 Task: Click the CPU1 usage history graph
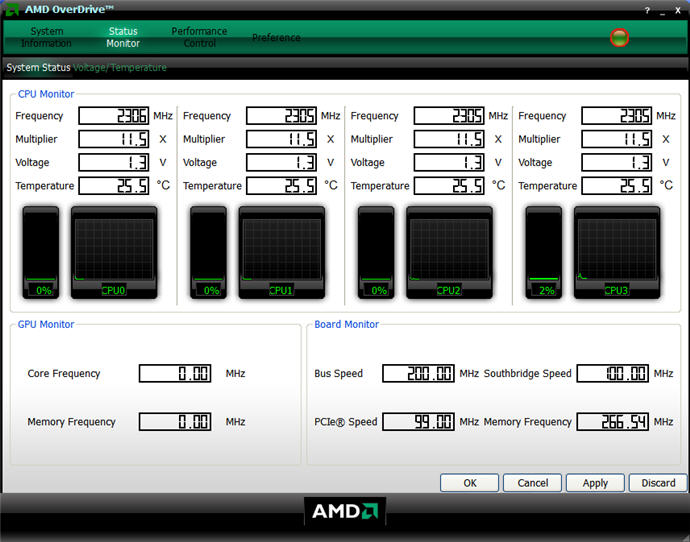point(282,253)
